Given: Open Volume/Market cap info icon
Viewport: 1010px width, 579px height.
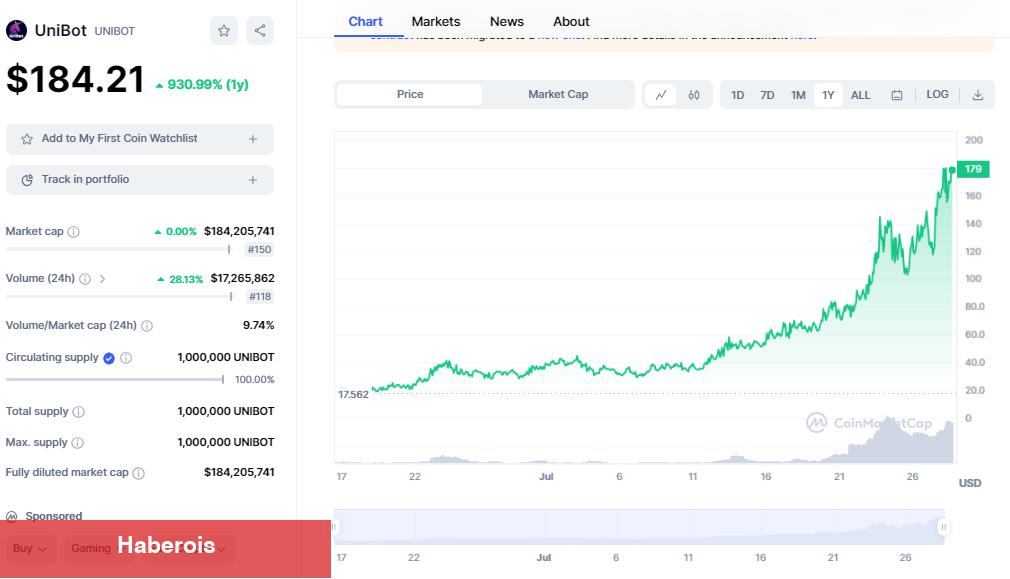Looking at the screenshot, I should tap(147, 326).
